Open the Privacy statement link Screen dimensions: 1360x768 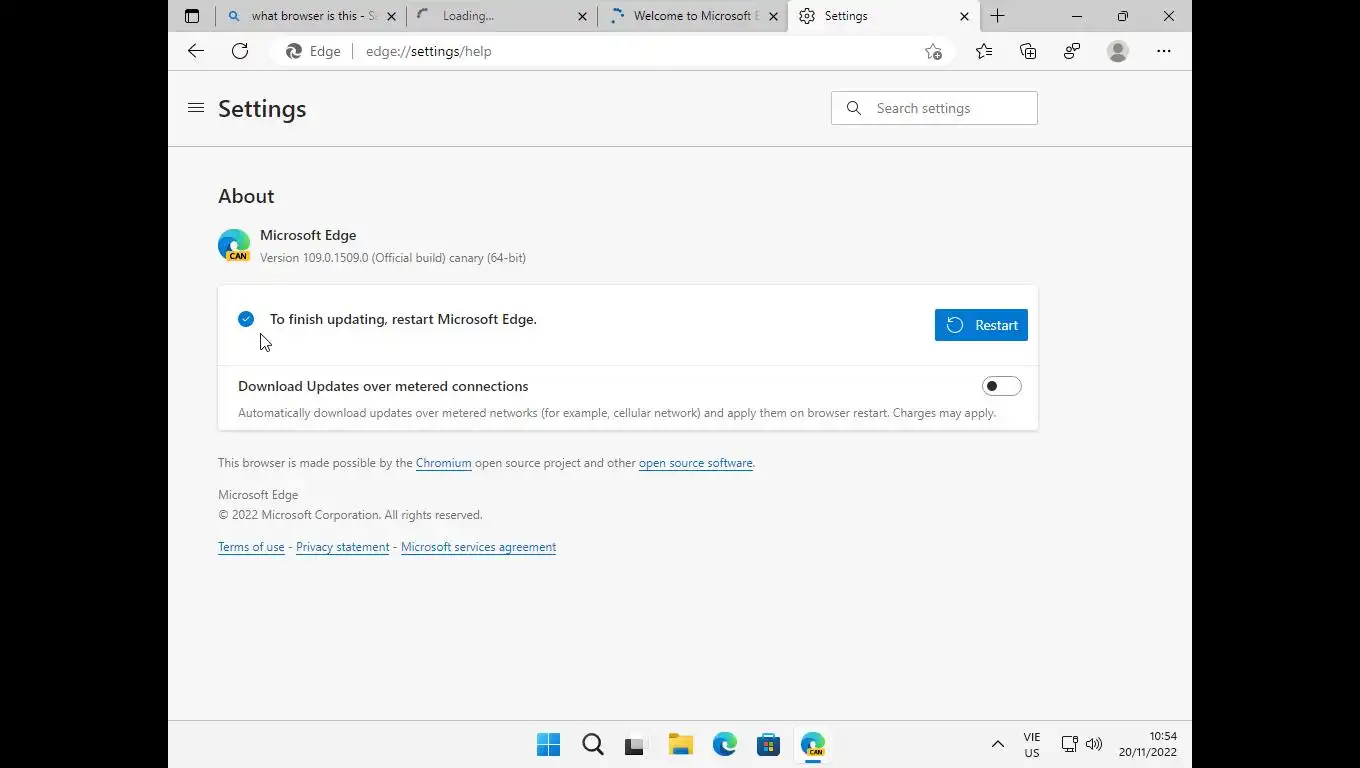click(x=342, y=547)
